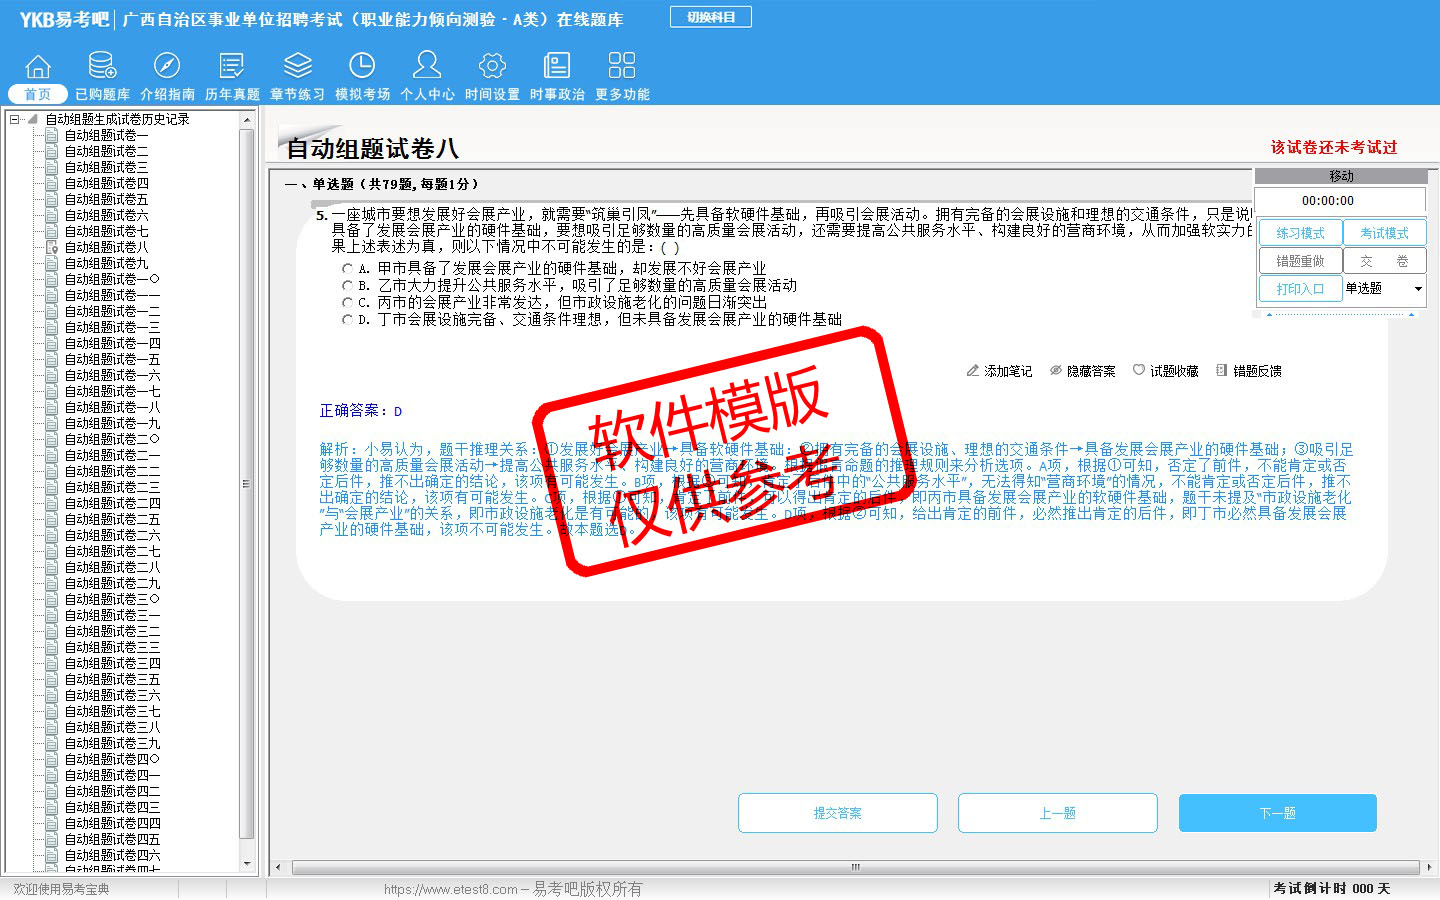The width and height of the screenshot is (1440, 900).
Task: Open the 单选题 question type dropdown
Action: 1417,289
